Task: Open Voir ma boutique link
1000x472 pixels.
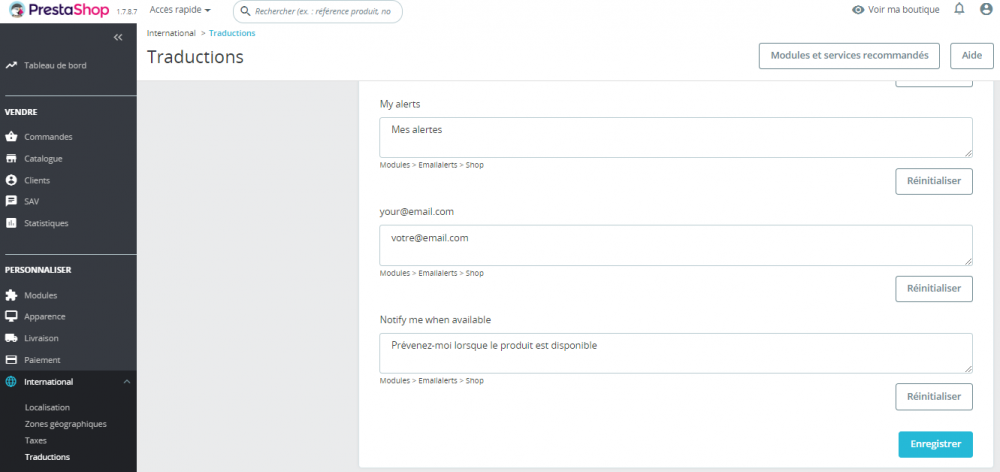Action: click(x=896, y=10)
